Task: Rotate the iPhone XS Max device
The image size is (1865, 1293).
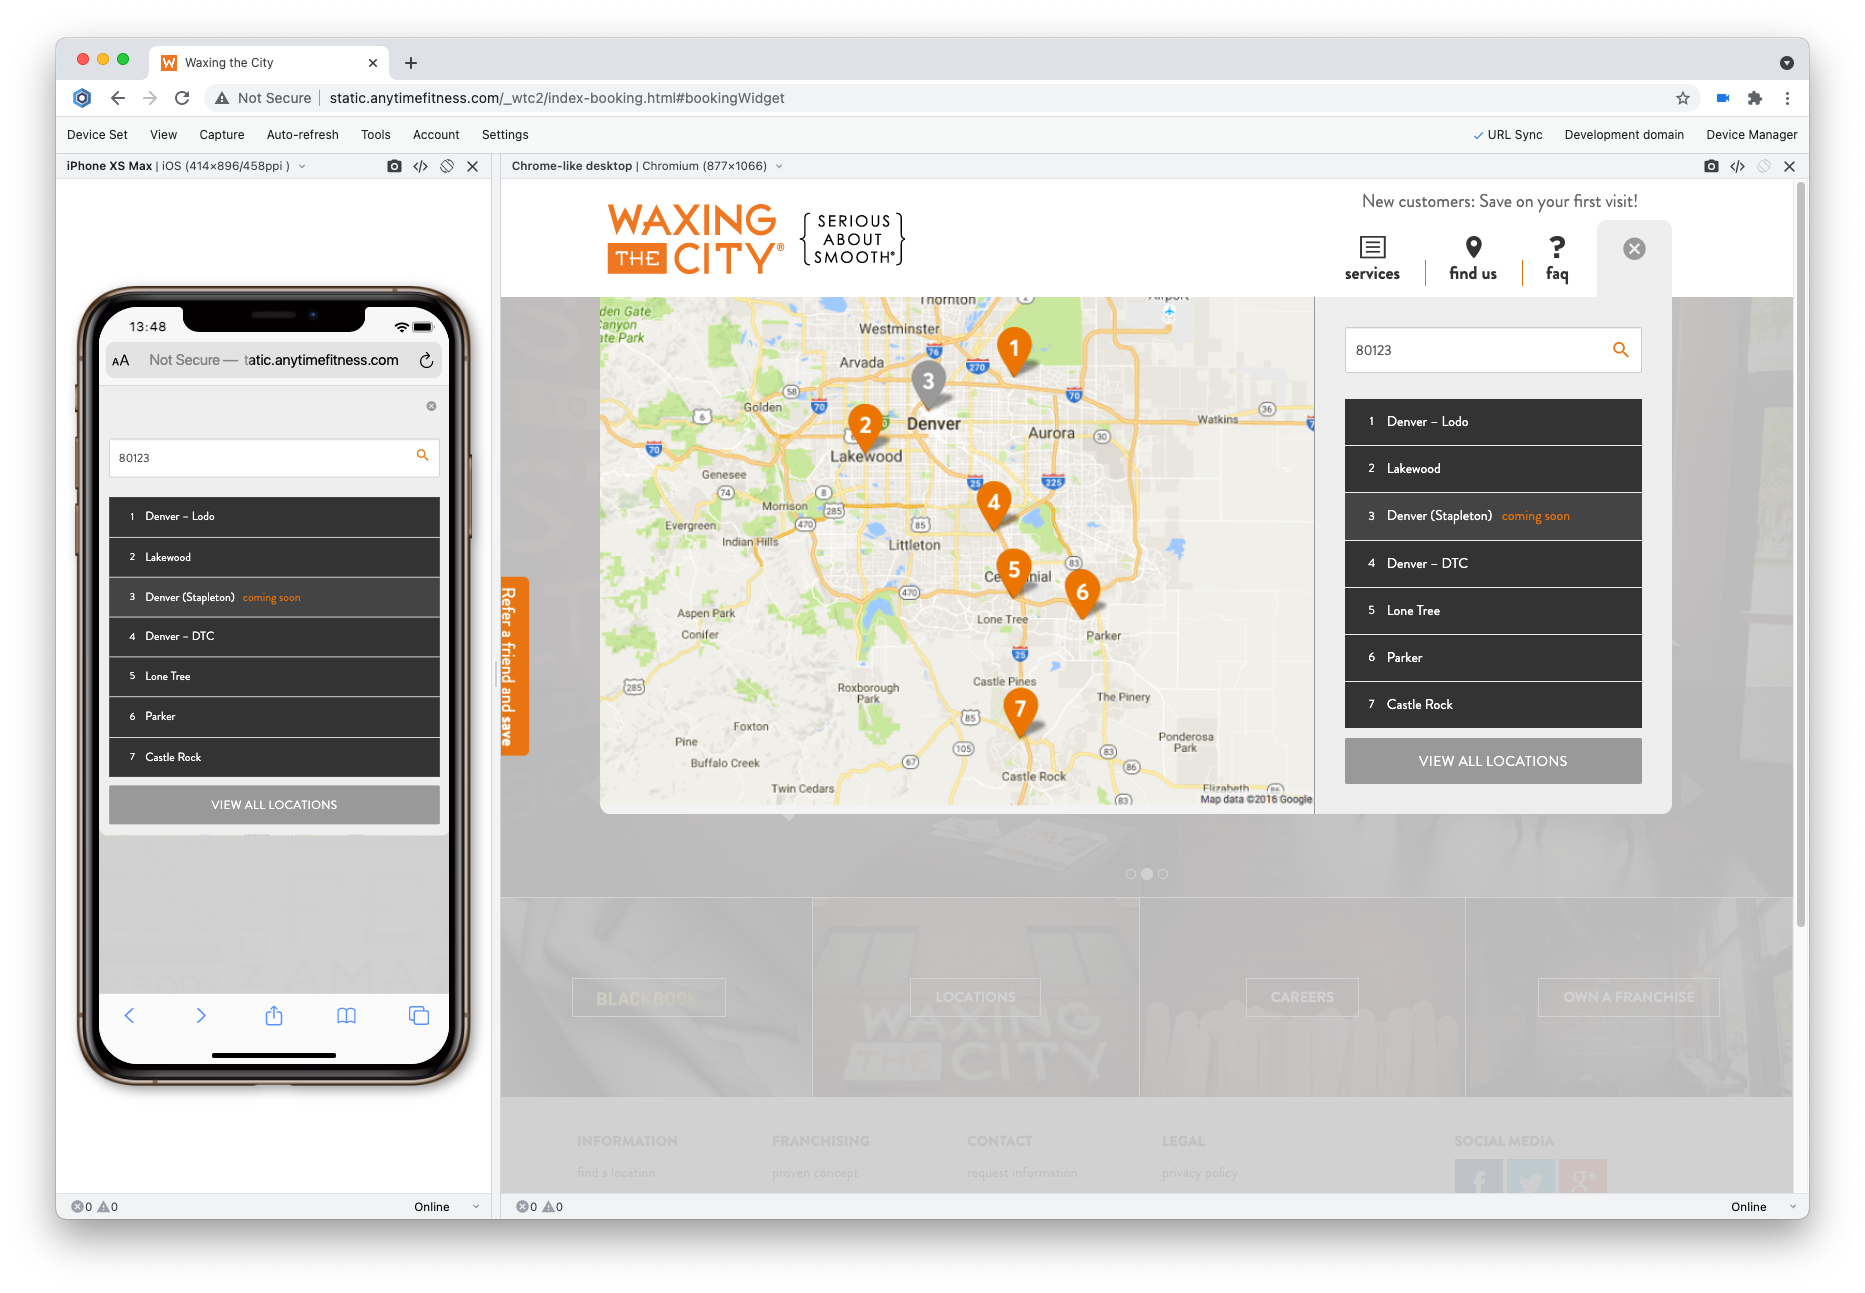Action: pyautogui.click(x=447, y=166)
